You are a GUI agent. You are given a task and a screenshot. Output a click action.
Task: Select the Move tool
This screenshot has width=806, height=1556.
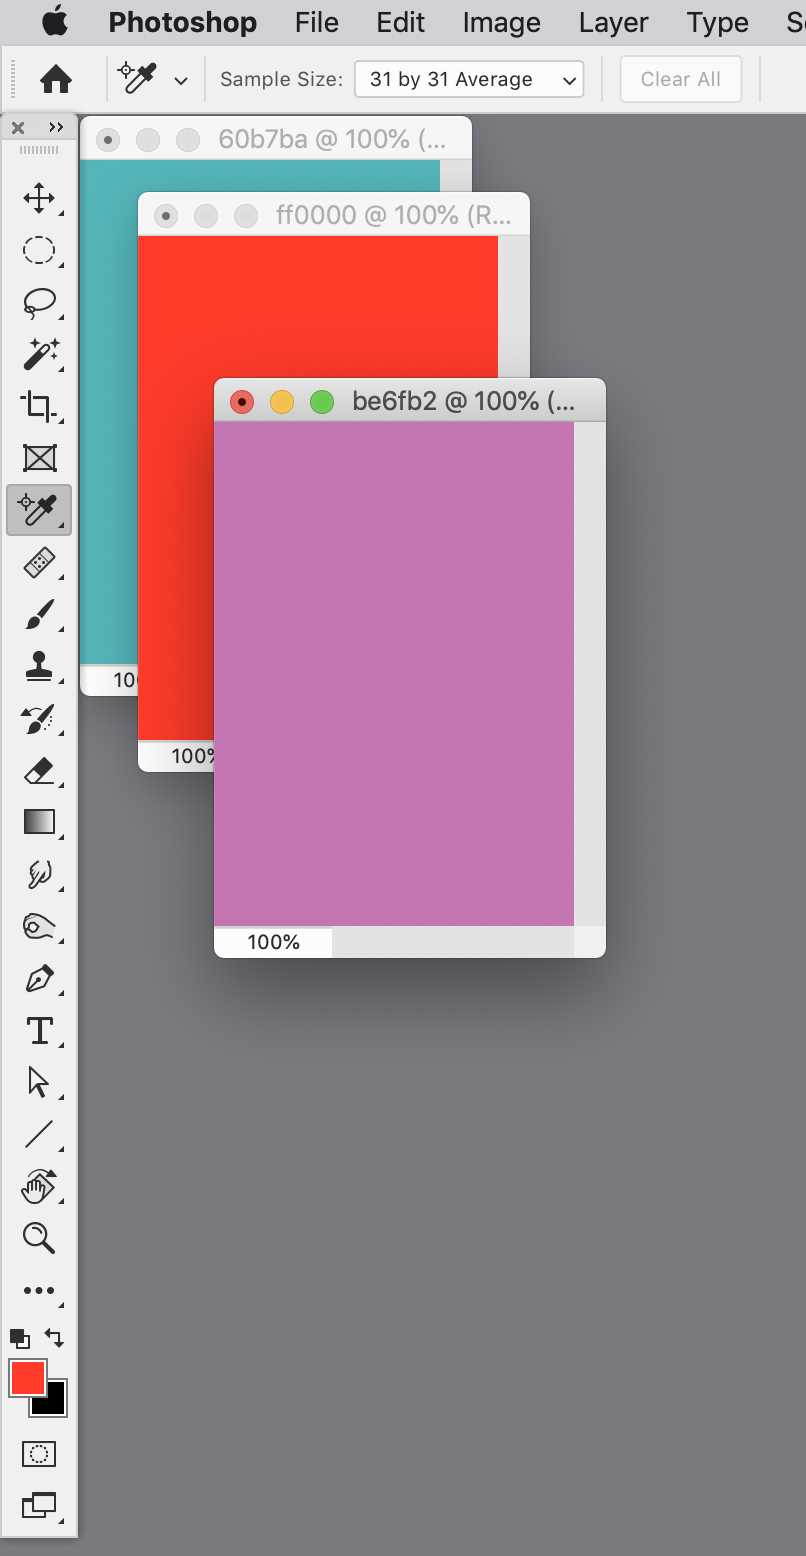[x=40, y=198]
